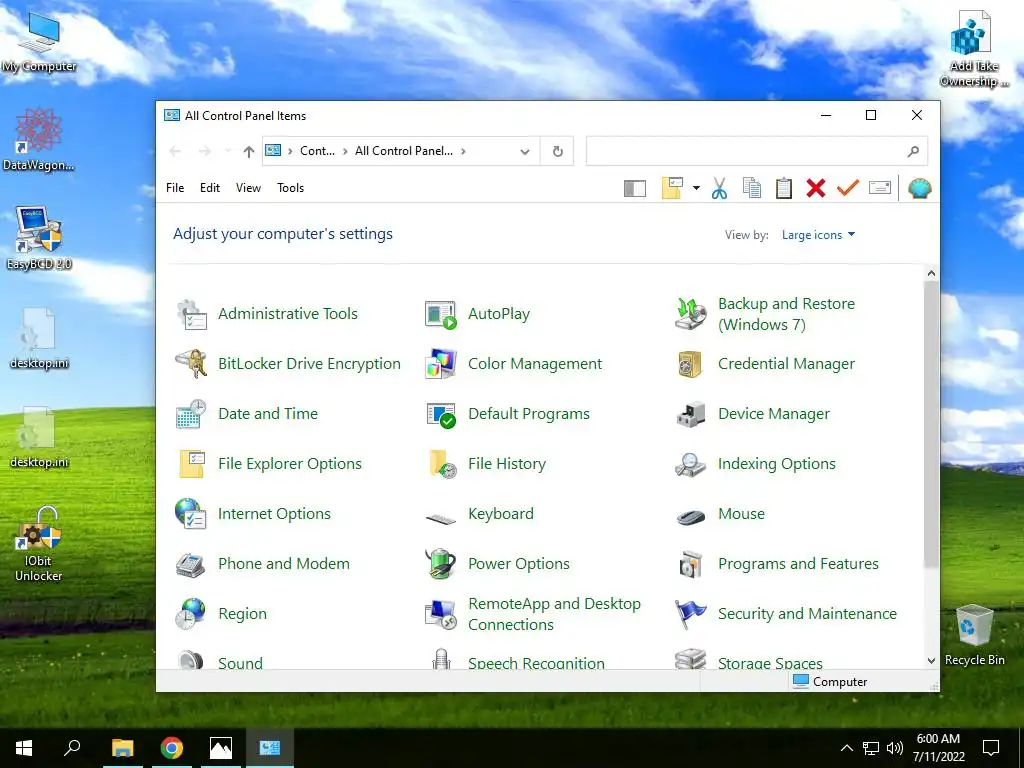Viewport: 1024px width, 768px height.
Task: Select EasyBCD 2.0 desktop shortcut
Action: [39, 239]
